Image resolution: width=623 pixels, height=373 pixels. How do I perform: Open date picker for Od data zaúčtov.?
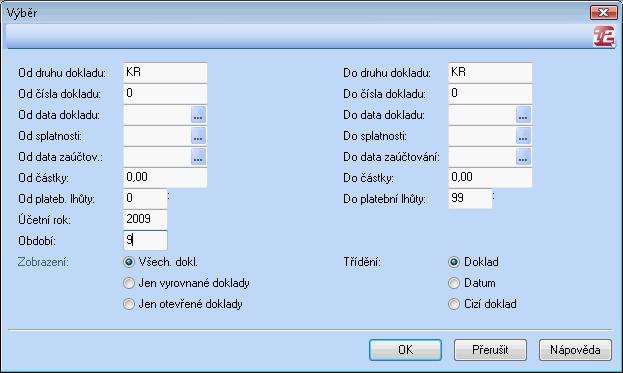pos(198,157)
